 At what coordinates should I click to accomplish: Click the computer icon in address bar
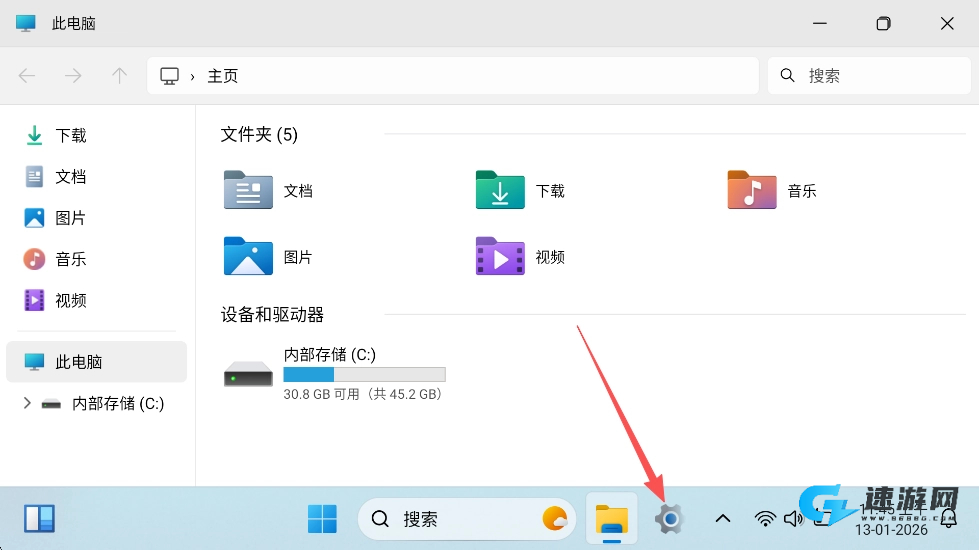[169, 76]
